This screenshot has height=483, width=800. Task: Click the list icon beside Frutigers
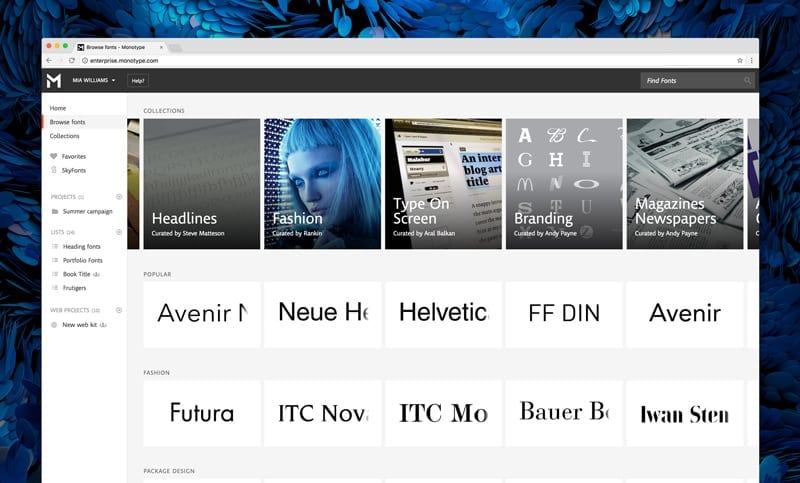(x=55, y=288)
